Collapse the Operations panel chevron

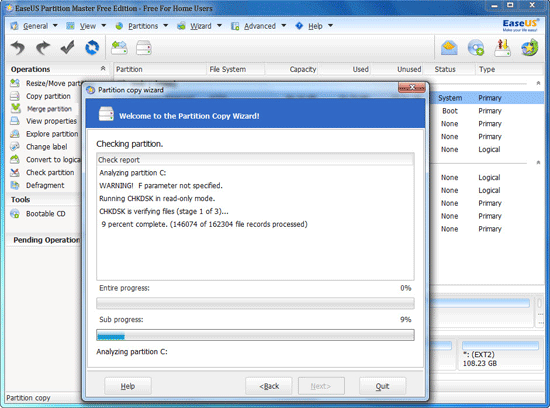click(x=103, y=68)
